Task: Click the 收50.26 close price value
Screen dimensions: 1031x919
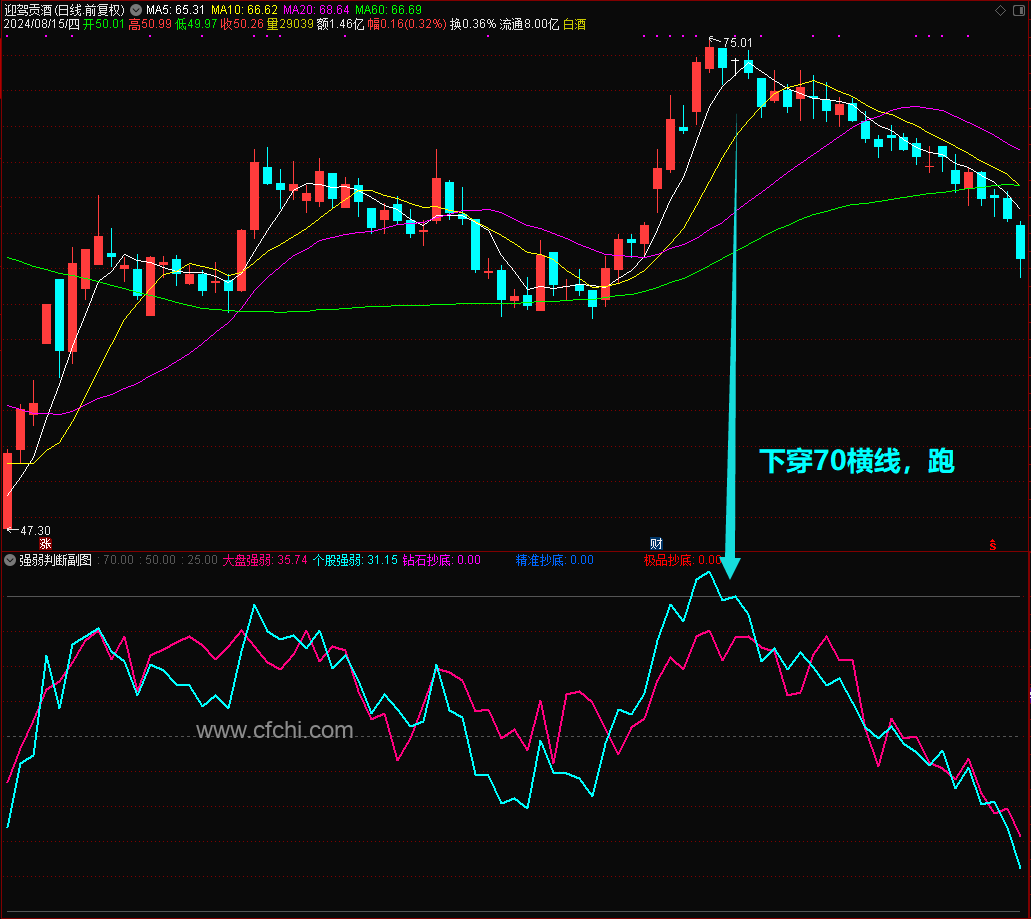Action: click(x=242, y=24)
